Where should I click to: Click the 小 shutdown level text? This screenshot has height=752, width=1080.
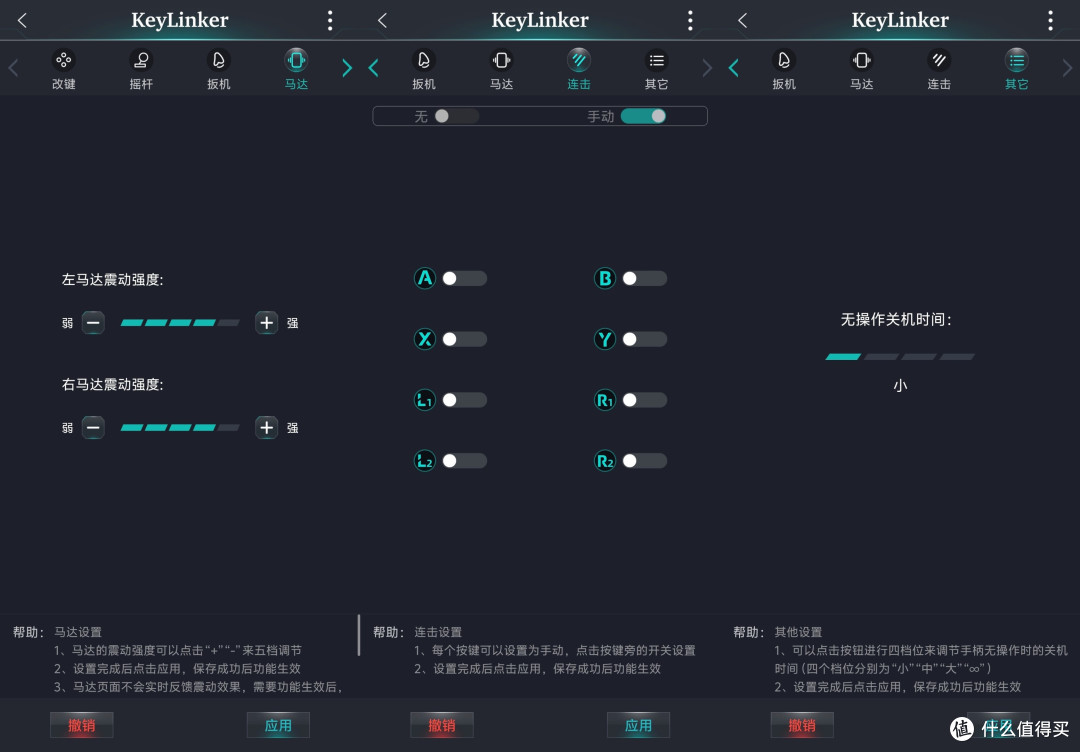pyautogui.click(x=900, y=386)
